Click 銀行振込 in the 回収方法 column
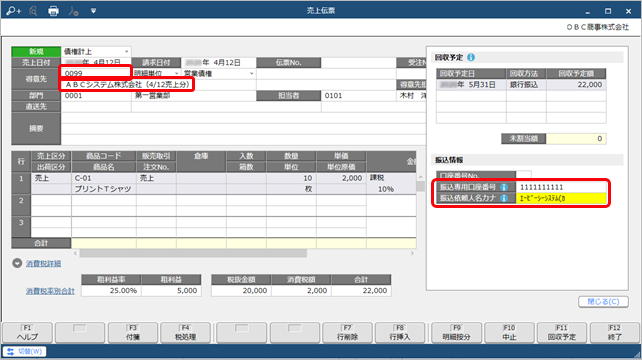 [x=526, y=85]
